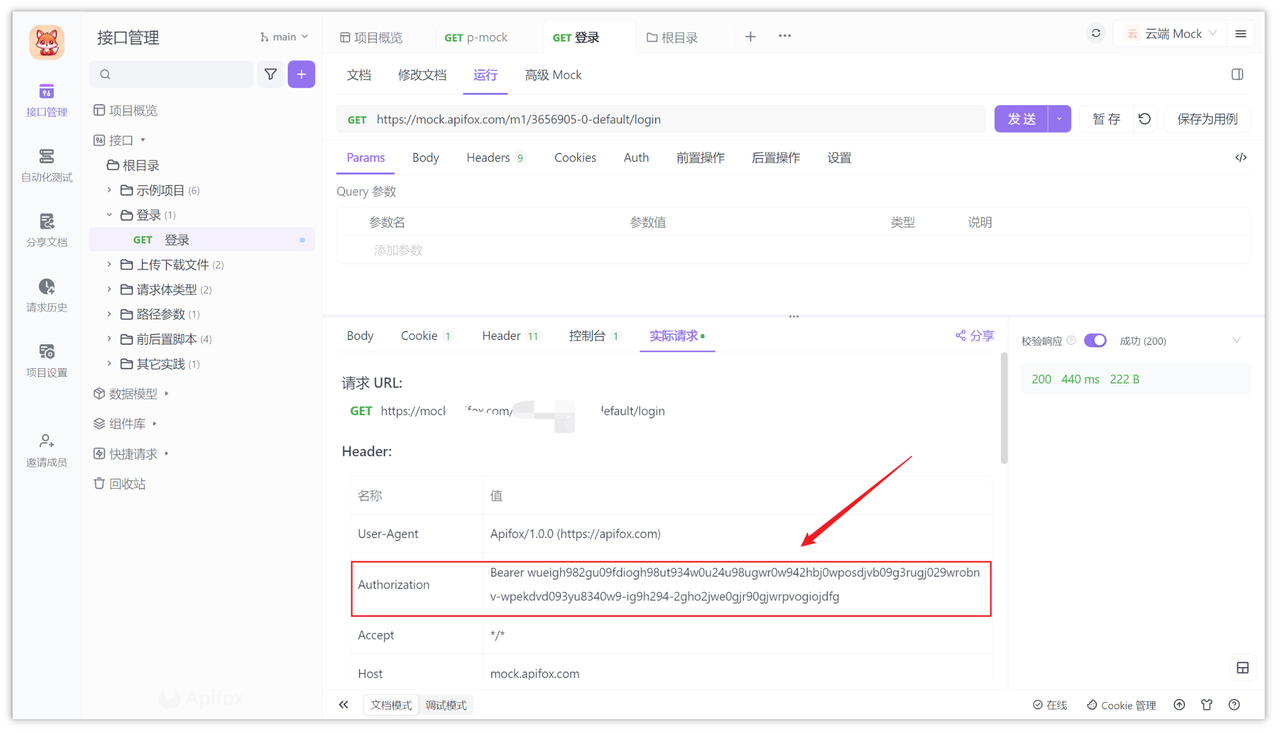Click the 分享 share link
The height and width of the screenshot is (732, 1280).
pos(975,336)
